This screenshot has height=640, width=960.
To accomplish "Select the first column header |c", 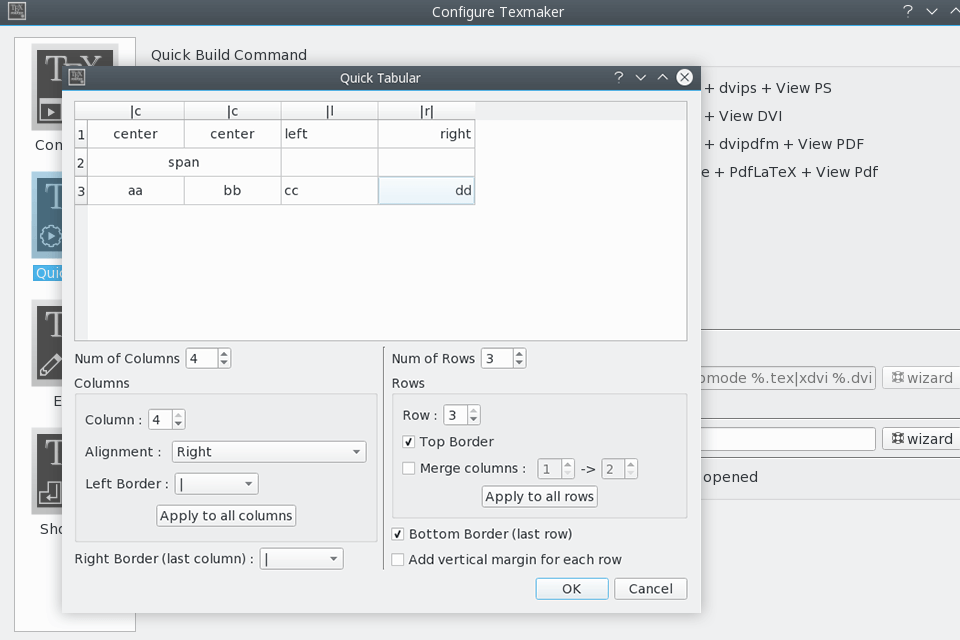I will click(x=135, y=111).
